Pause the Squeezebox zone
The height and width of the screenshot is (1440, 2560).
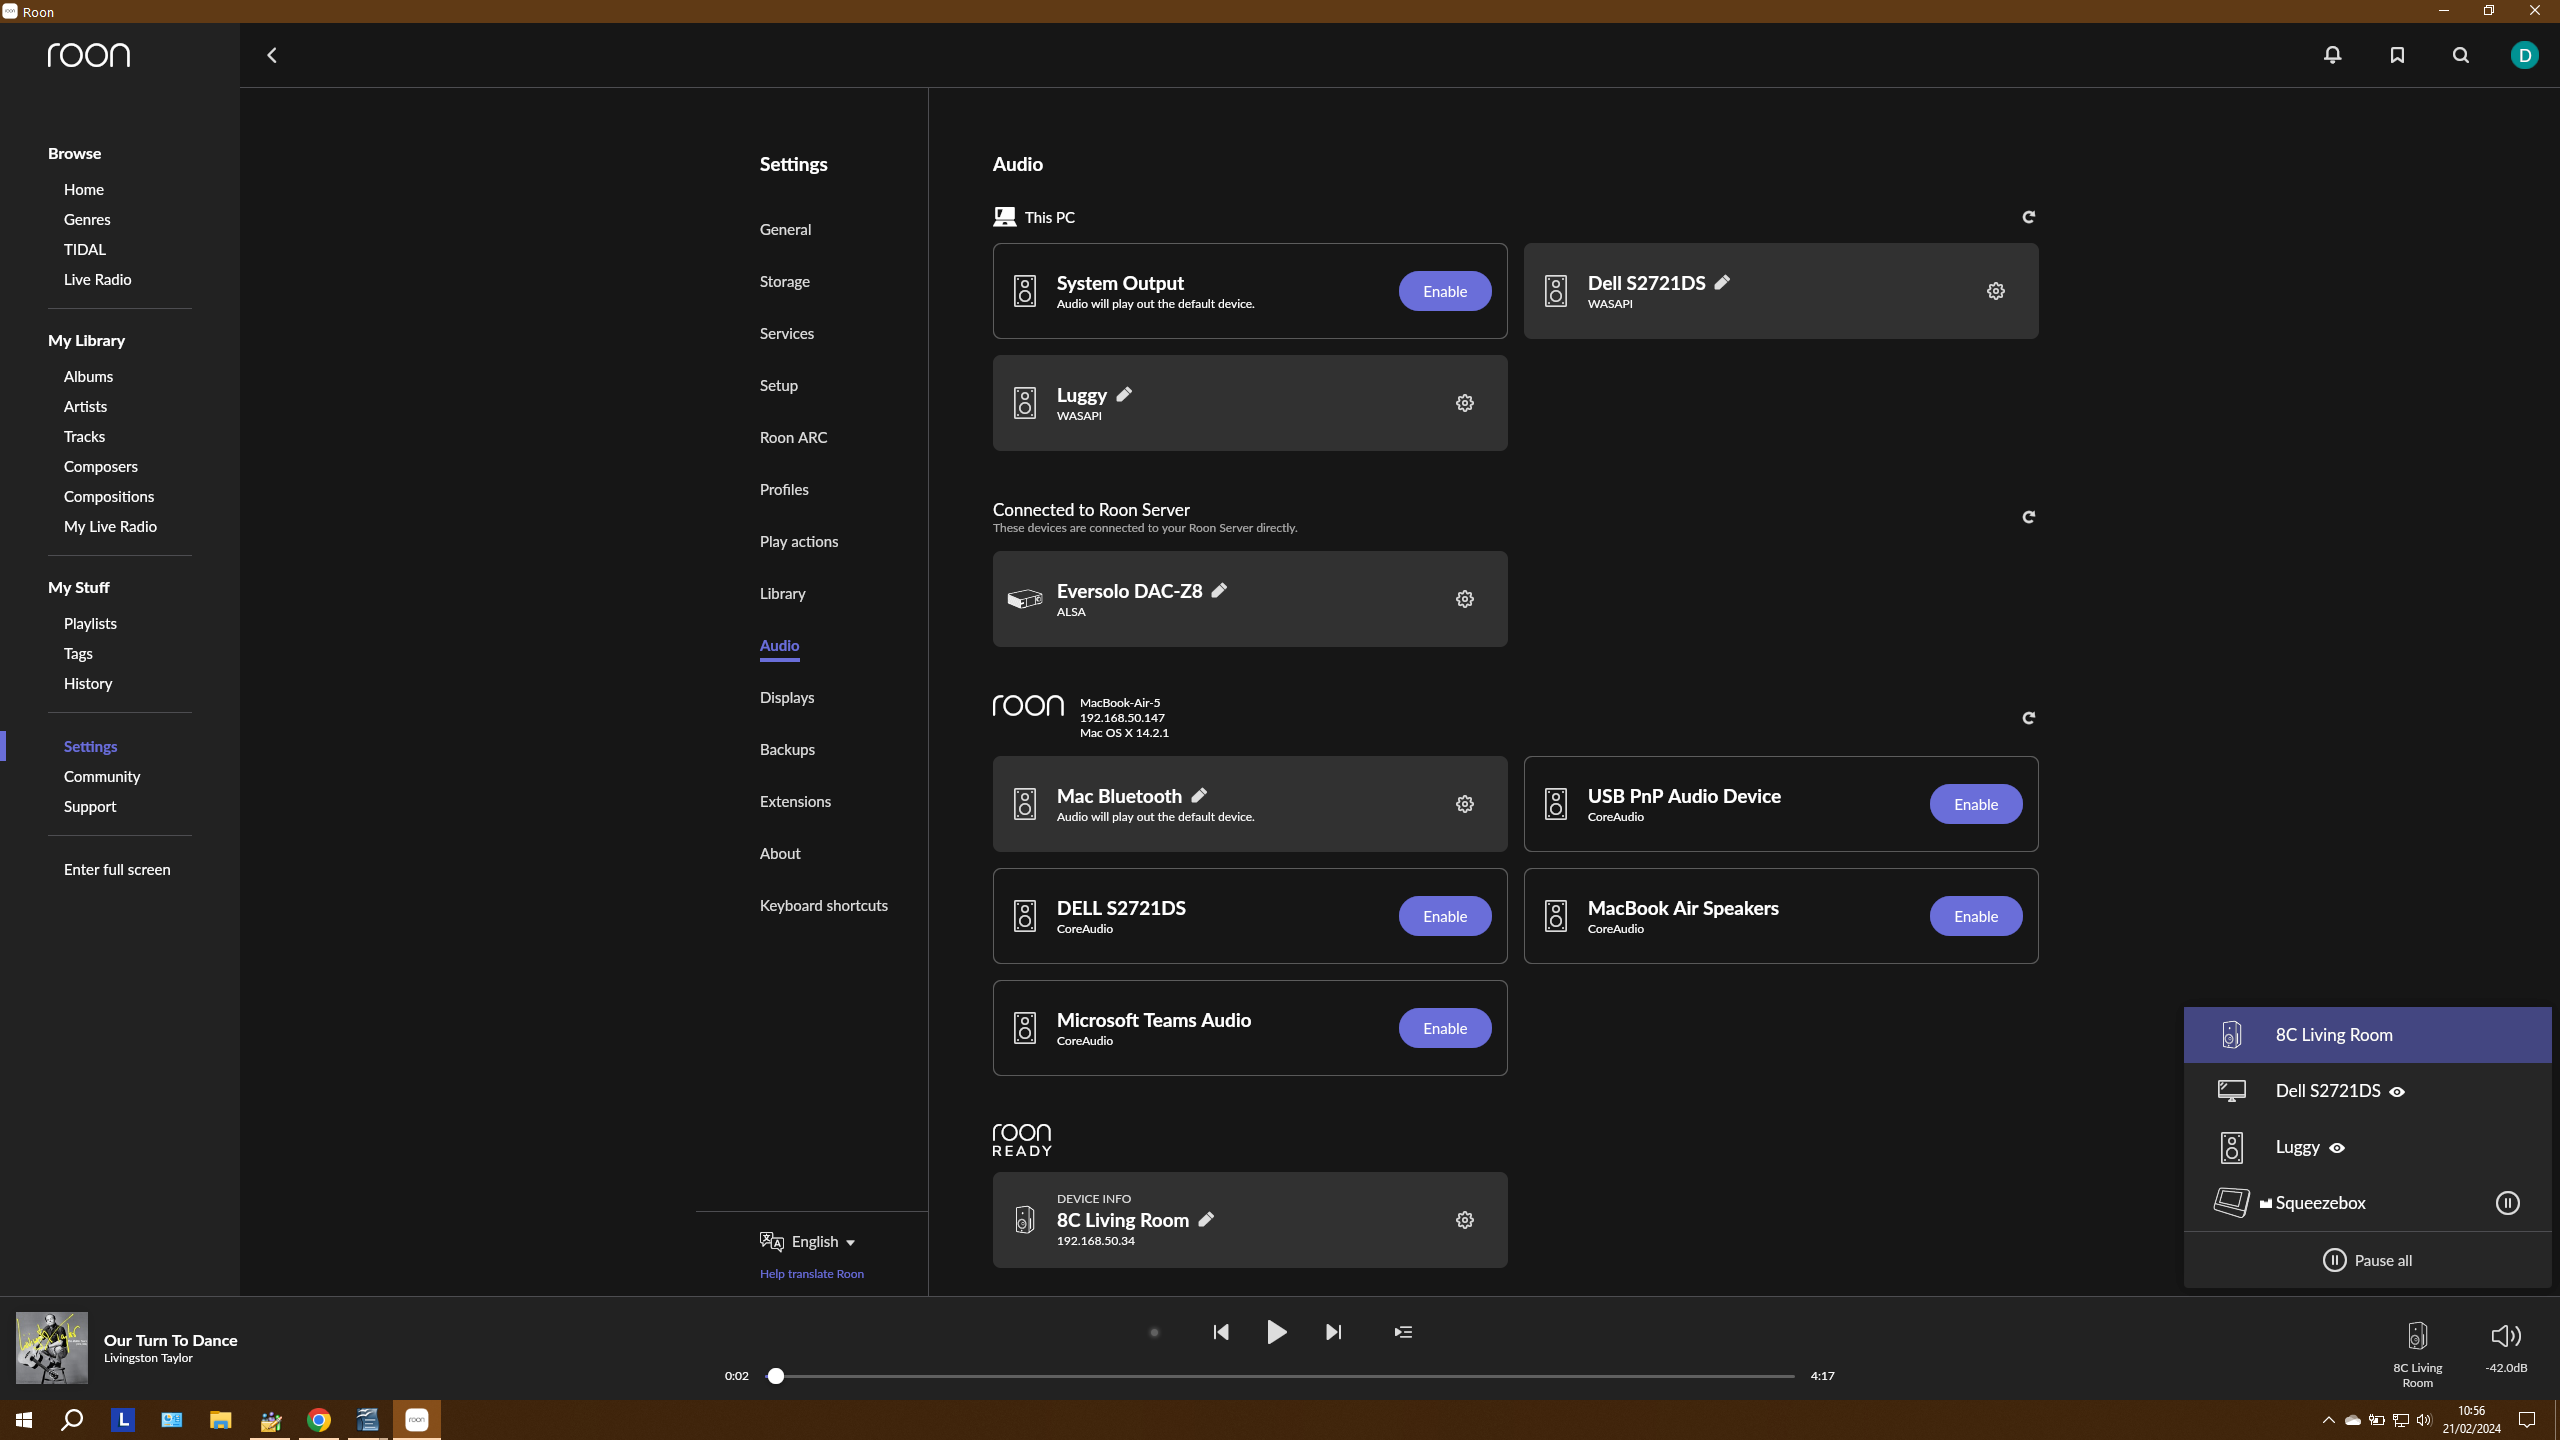click(x=2507, y=1203)
